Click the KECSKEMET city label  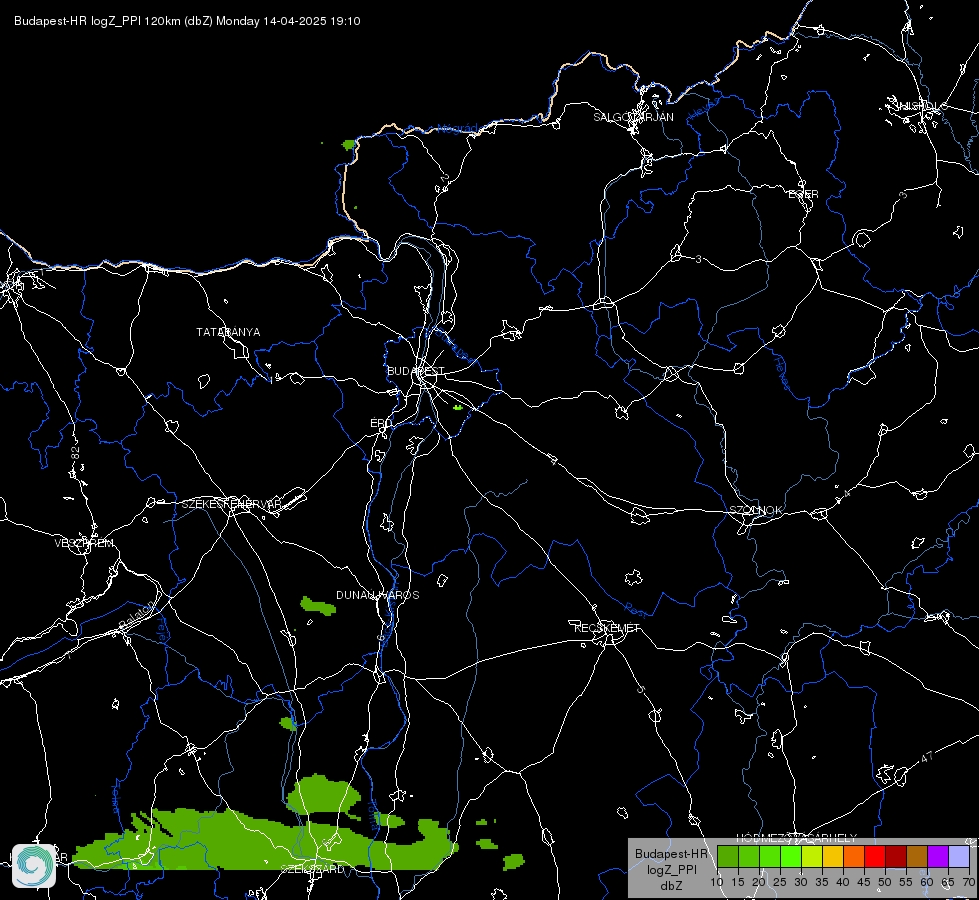click(x=607, y=628)
